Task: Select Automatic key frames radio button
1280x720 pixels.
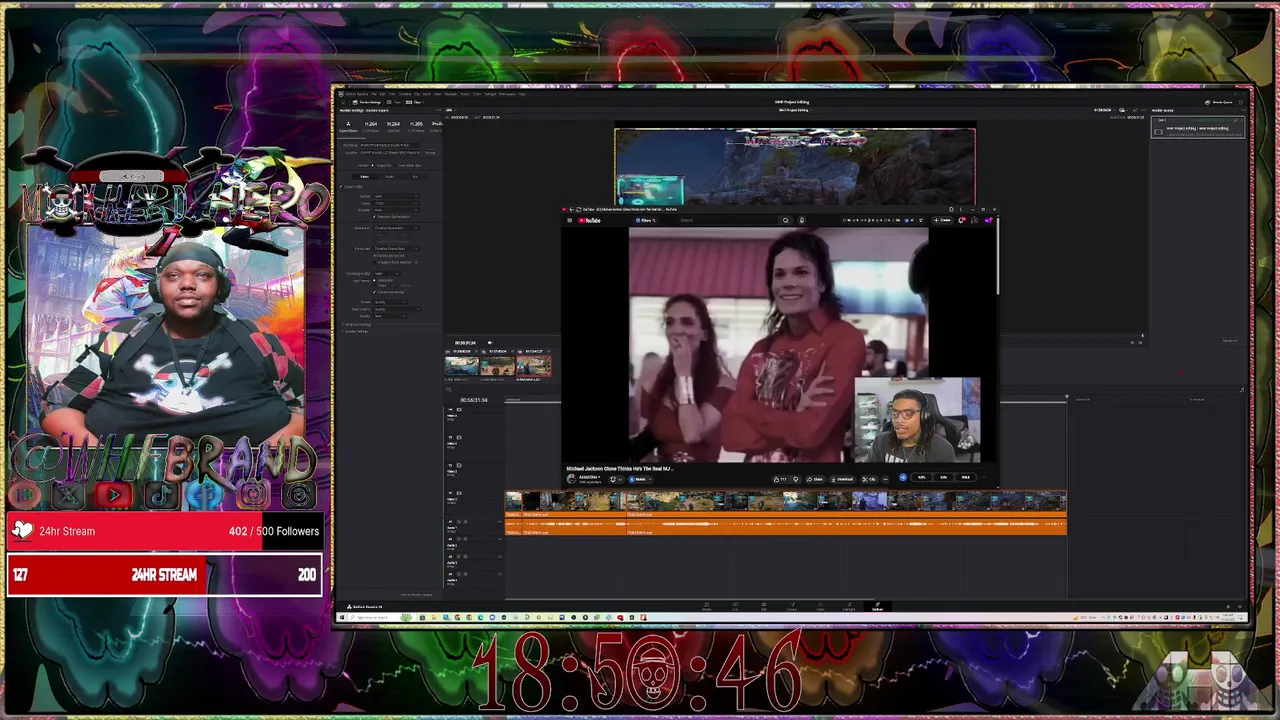Action: tap(374, 280)
